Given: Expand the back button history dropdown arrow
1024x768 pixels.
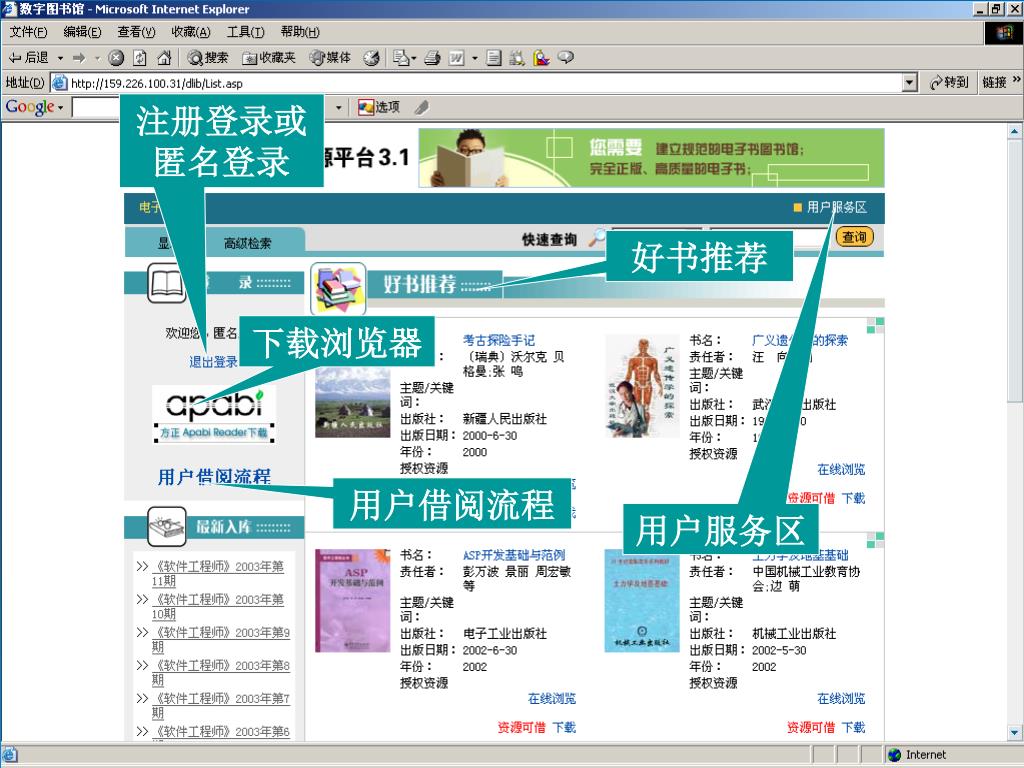Looking at the screenshot, I should 60,58.
